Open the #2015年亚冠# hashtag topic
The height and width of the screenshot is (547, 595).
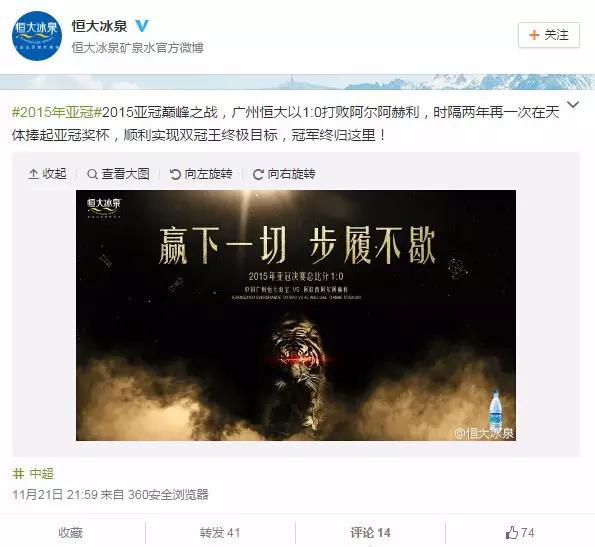[x=57, y=112]
